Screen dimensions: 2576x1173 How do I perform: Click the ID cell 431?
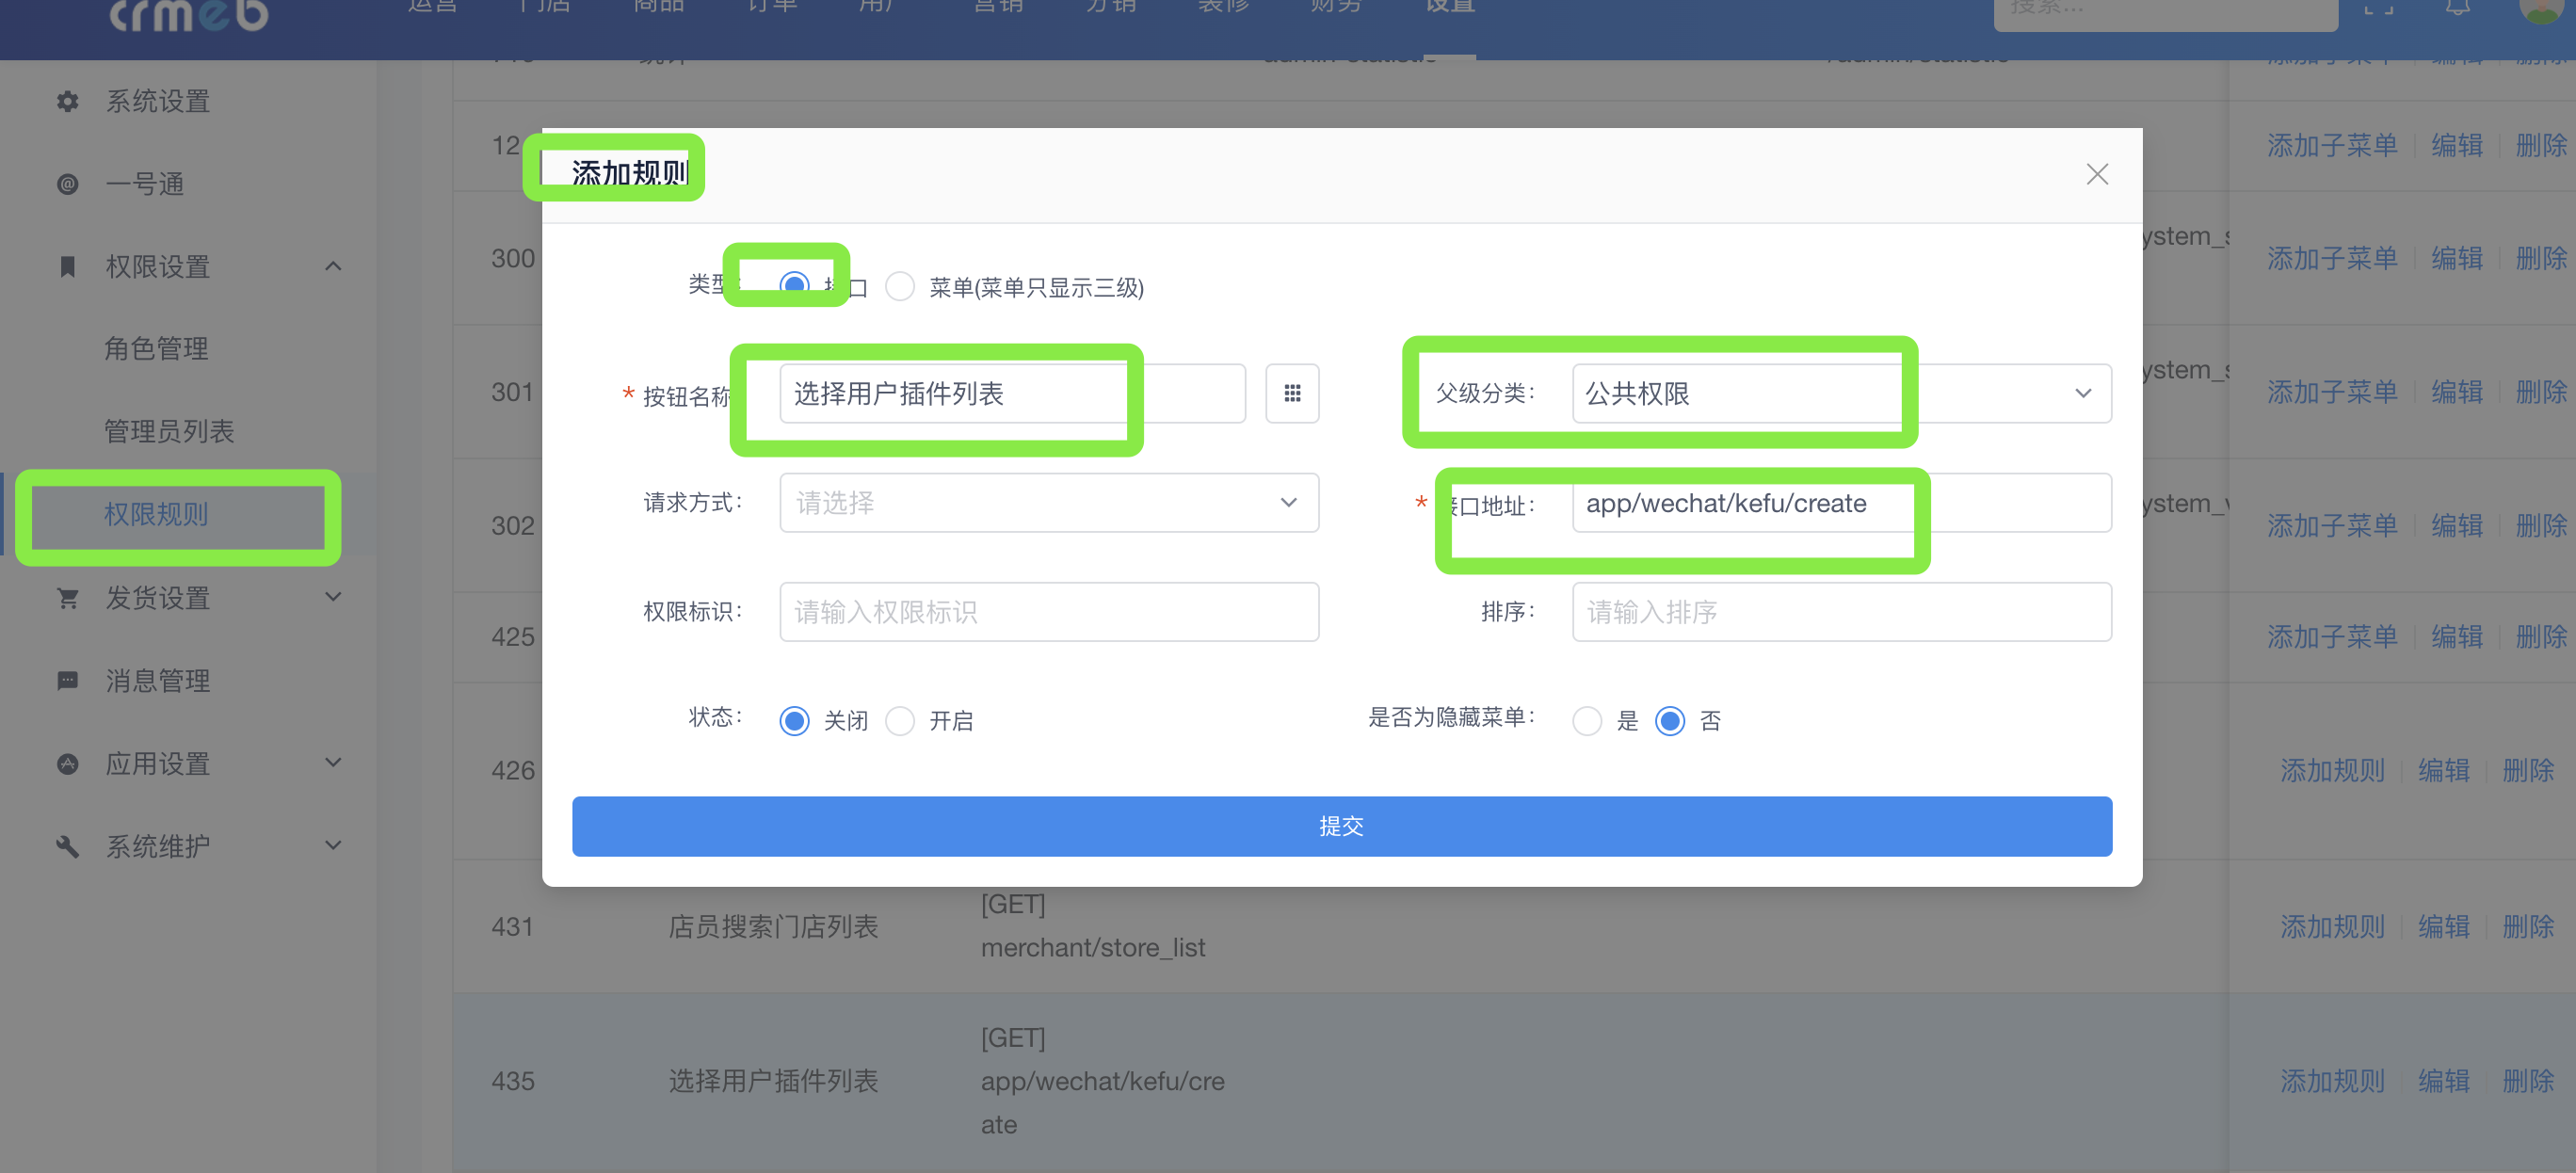pos(513,927)
